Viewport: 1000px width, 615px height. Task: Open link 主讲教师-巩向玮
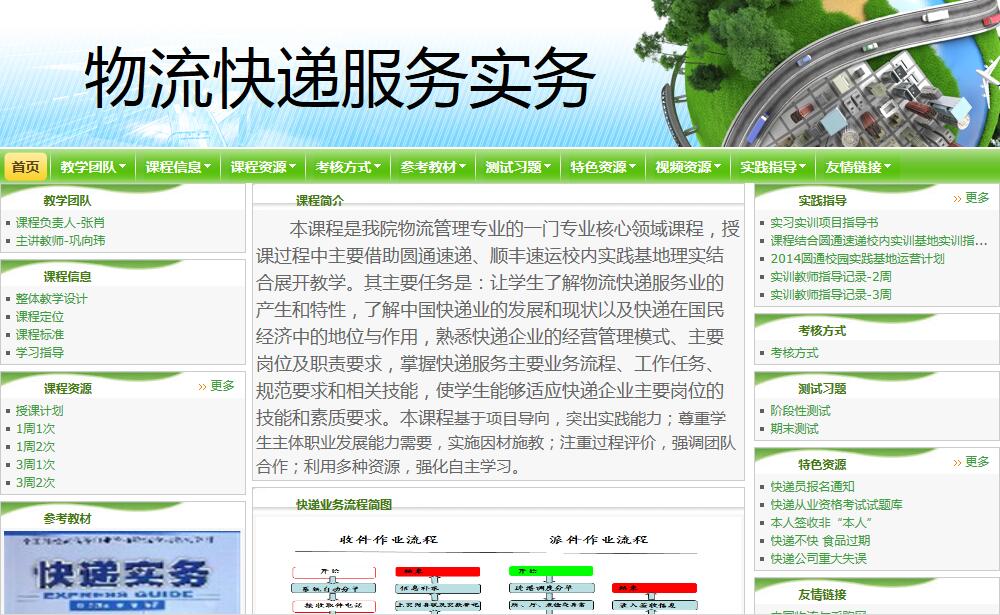click(x=61, y=241)
